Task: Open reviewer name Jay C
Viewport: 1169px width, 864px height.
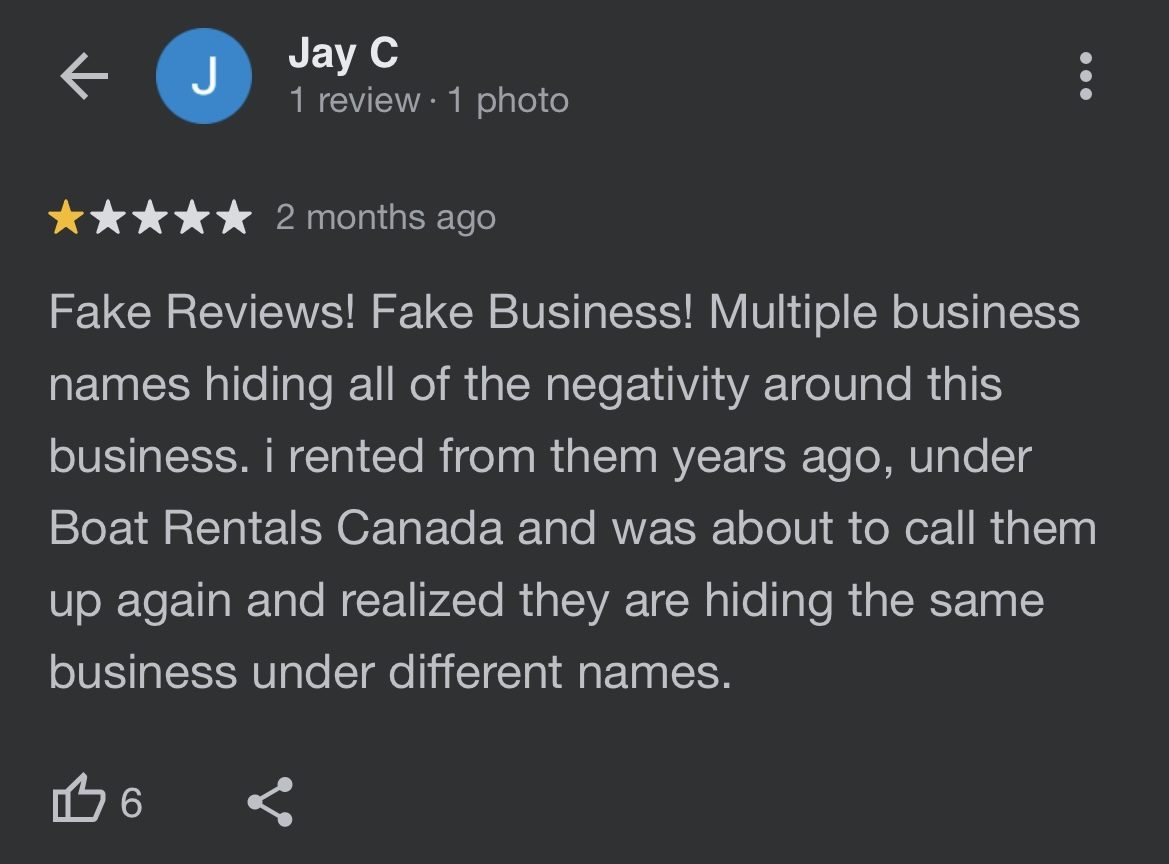Action: [344, 54]
